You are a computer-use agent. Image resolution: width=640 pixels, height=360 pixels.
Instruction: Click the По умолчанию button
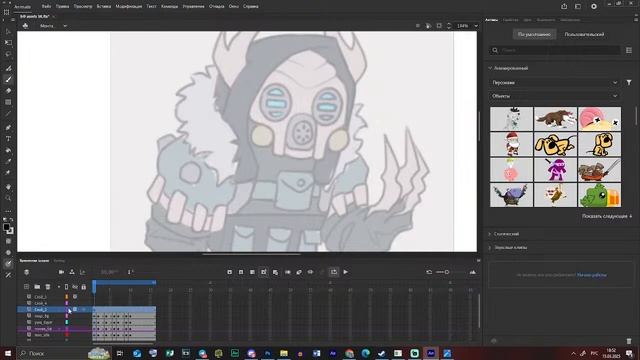pyautogui.click(x=534, y=34)
